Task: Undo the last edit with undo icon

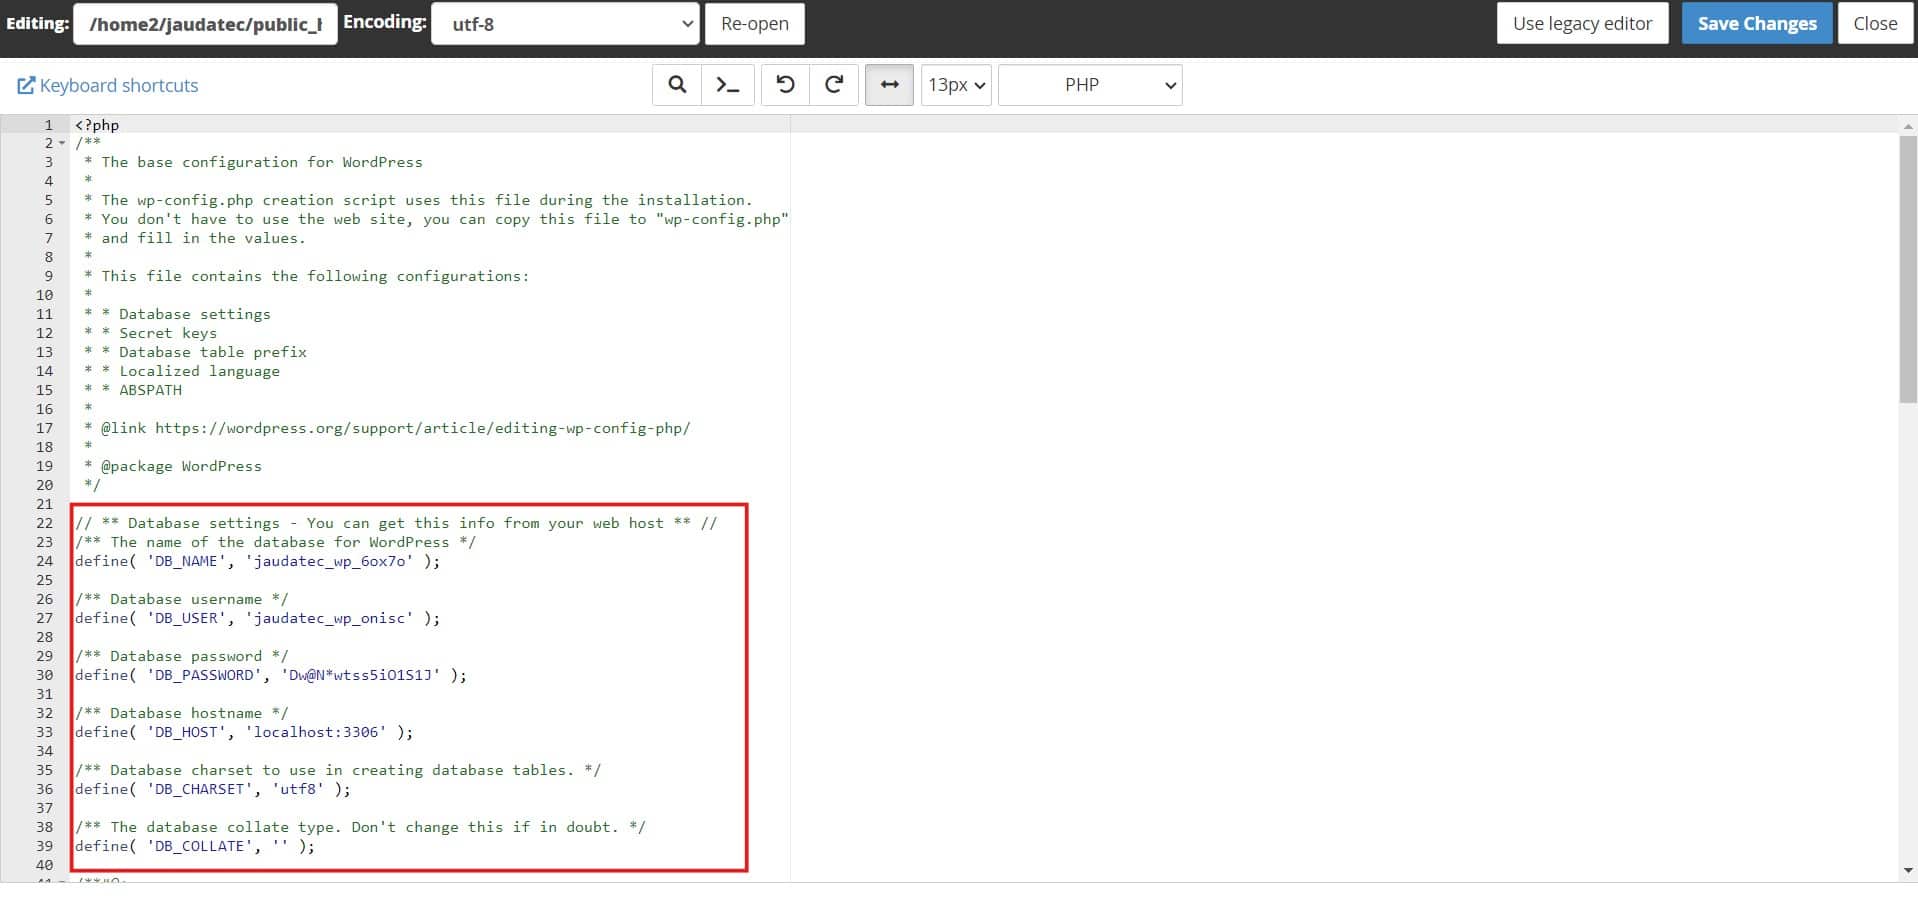Action: [785, 85]
